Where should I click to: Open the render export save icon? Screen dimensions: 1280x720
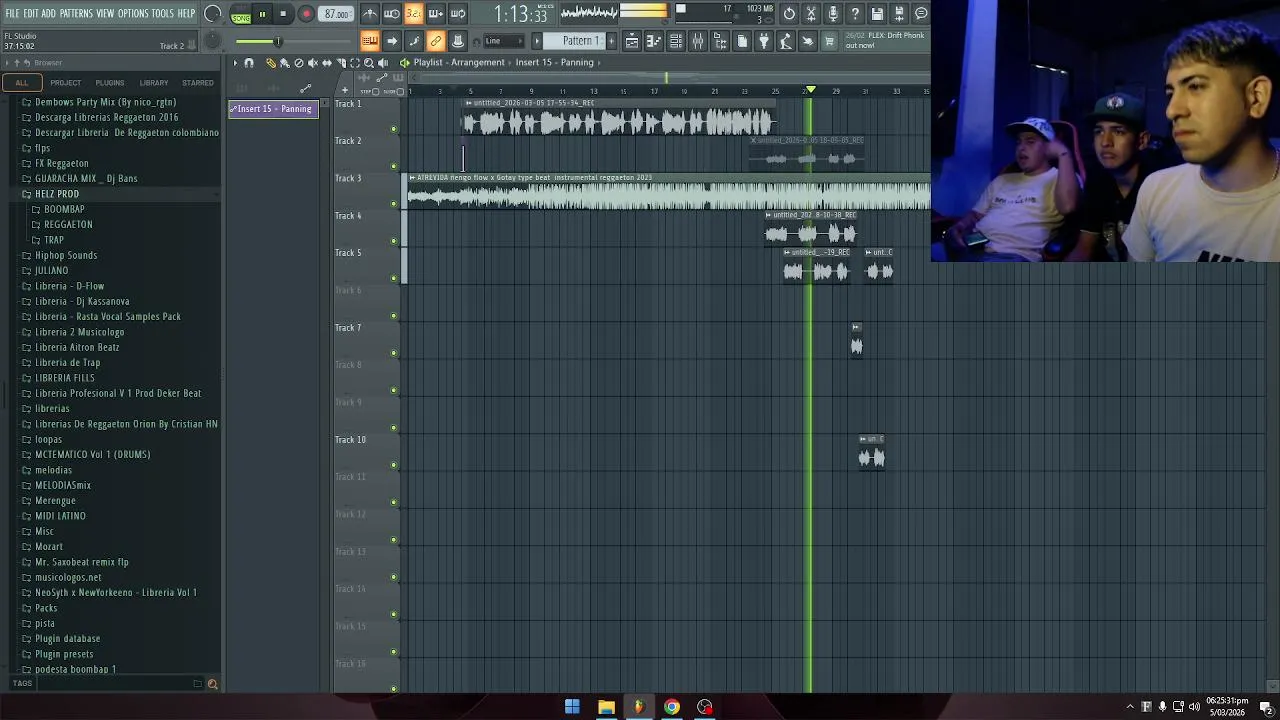pyautogui.click(x=899, y=14)
